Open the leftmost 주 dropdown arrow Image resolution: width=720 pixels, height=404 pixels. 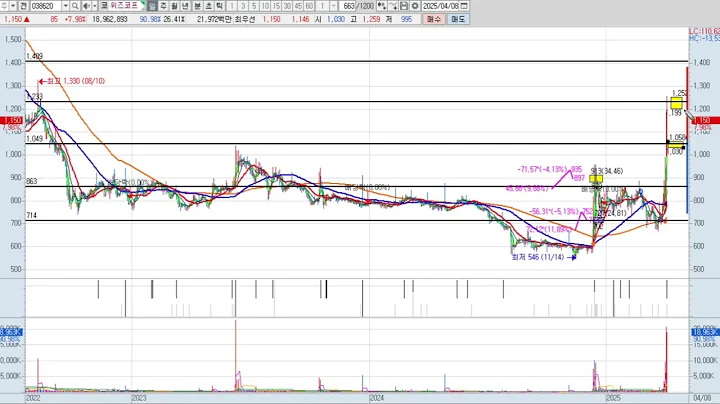(13, 6)
